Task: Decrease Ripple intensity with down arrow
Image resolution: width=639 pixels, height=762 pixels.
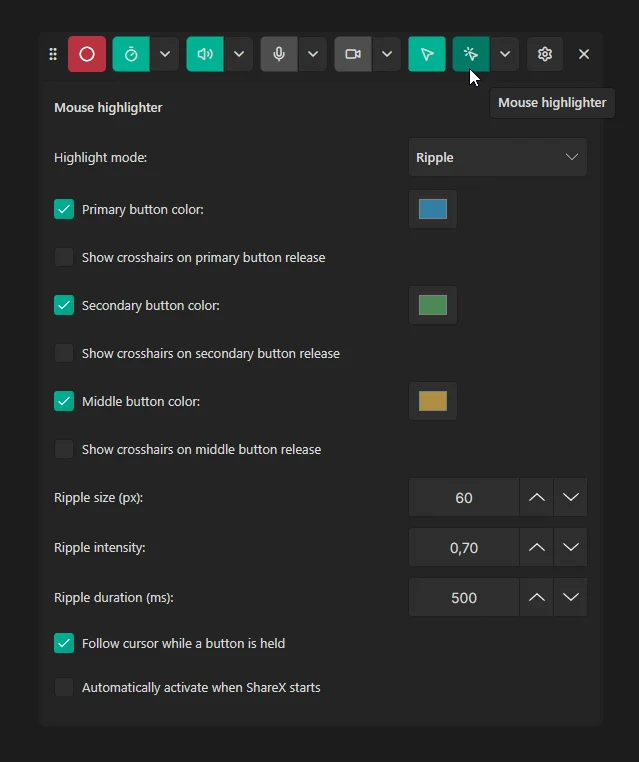Action: (x=570, y=547)
